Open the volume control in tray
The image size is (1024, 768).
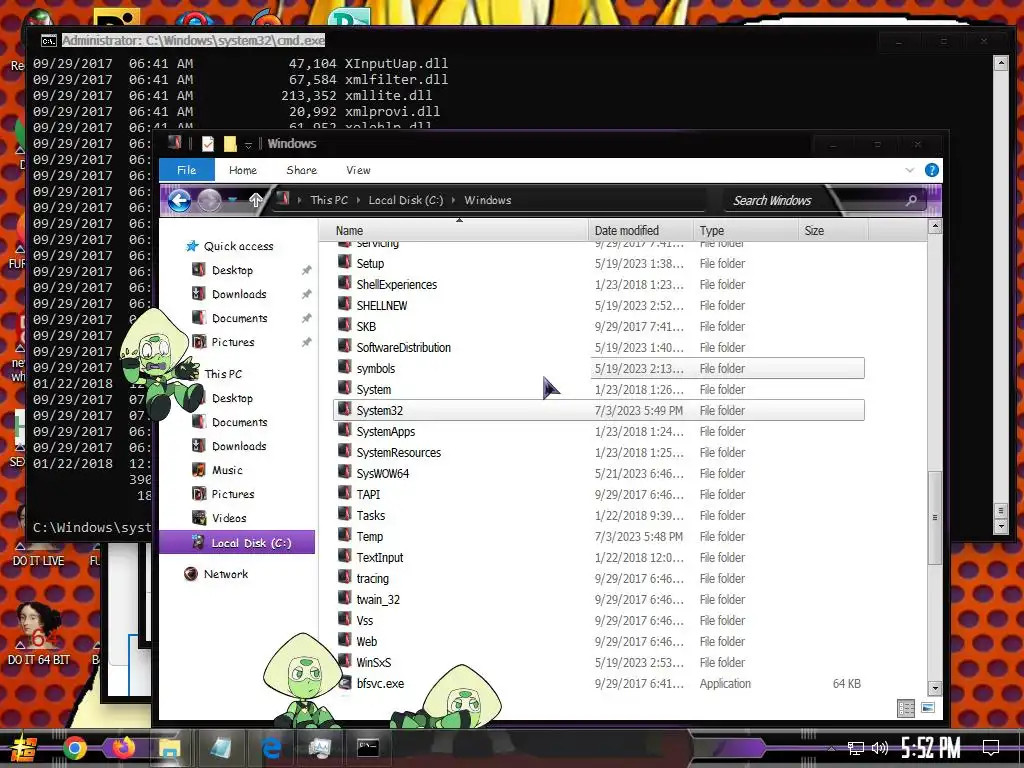click(880, 748)
